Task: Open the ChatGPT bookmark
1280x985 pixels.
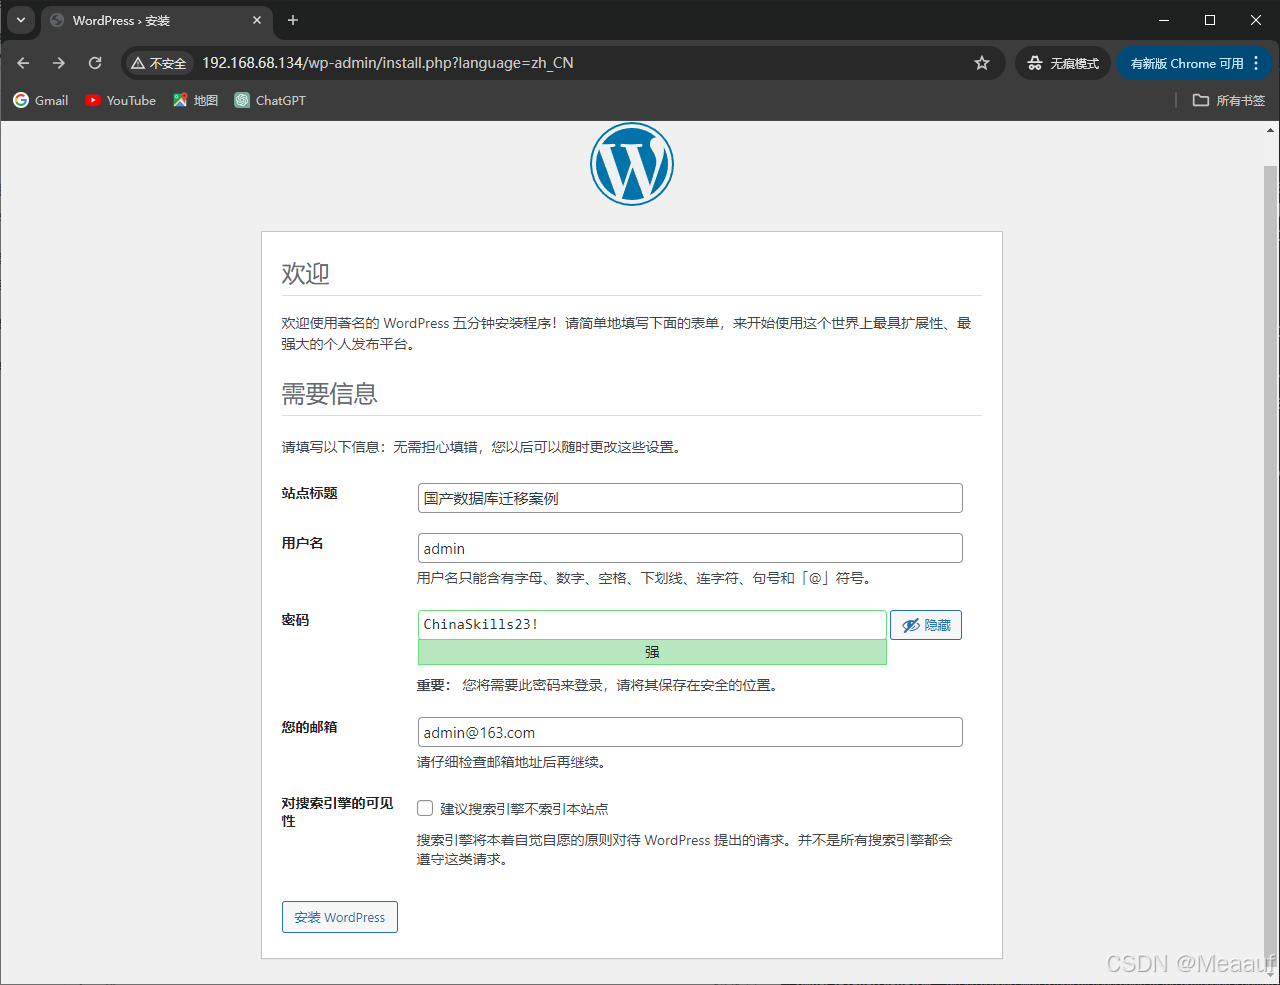Action: (270, 100)
